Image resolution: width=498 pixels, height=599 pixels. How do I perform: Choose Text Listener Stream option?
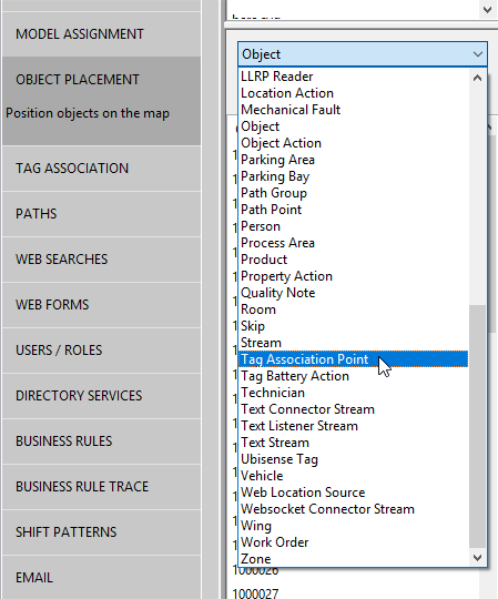click(353, 426)
